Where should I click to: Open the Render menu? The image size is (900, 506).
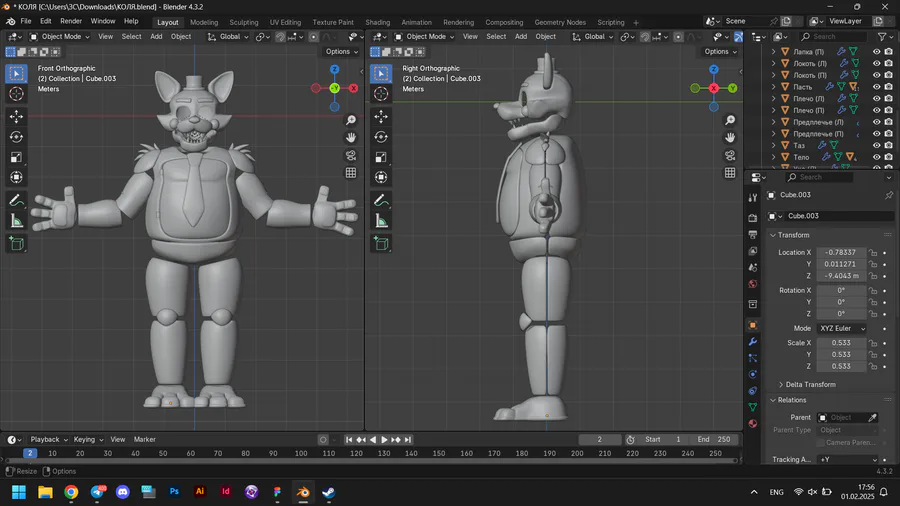click(71, 21)
